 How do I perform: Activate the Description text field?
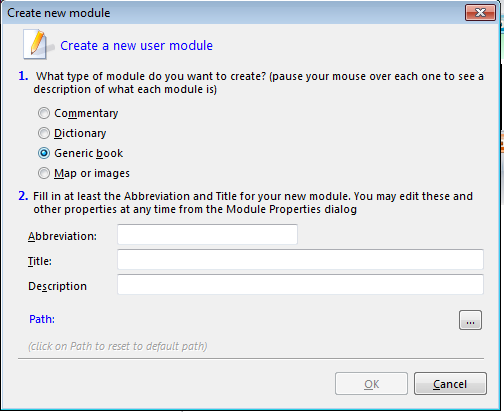tap(300, 284)
